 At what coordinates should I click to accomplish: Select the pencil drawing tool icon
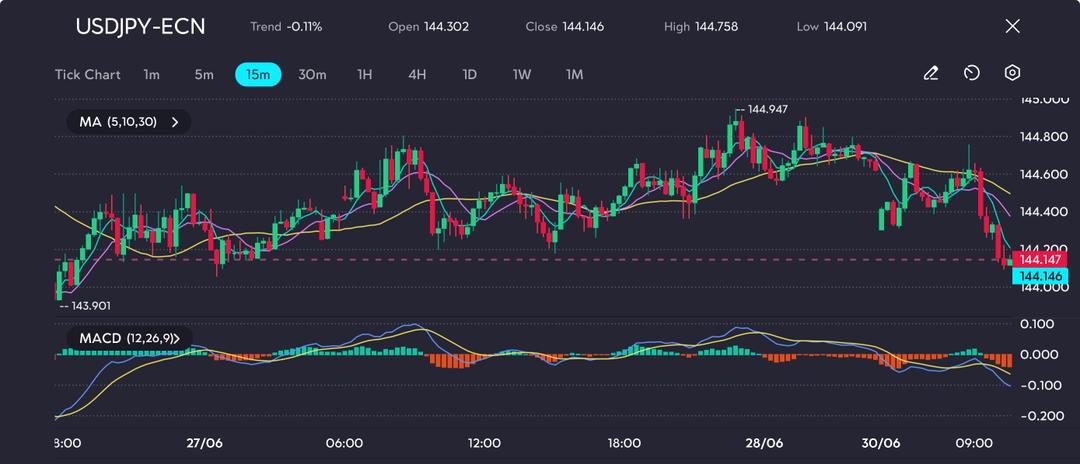click(931, 73)
